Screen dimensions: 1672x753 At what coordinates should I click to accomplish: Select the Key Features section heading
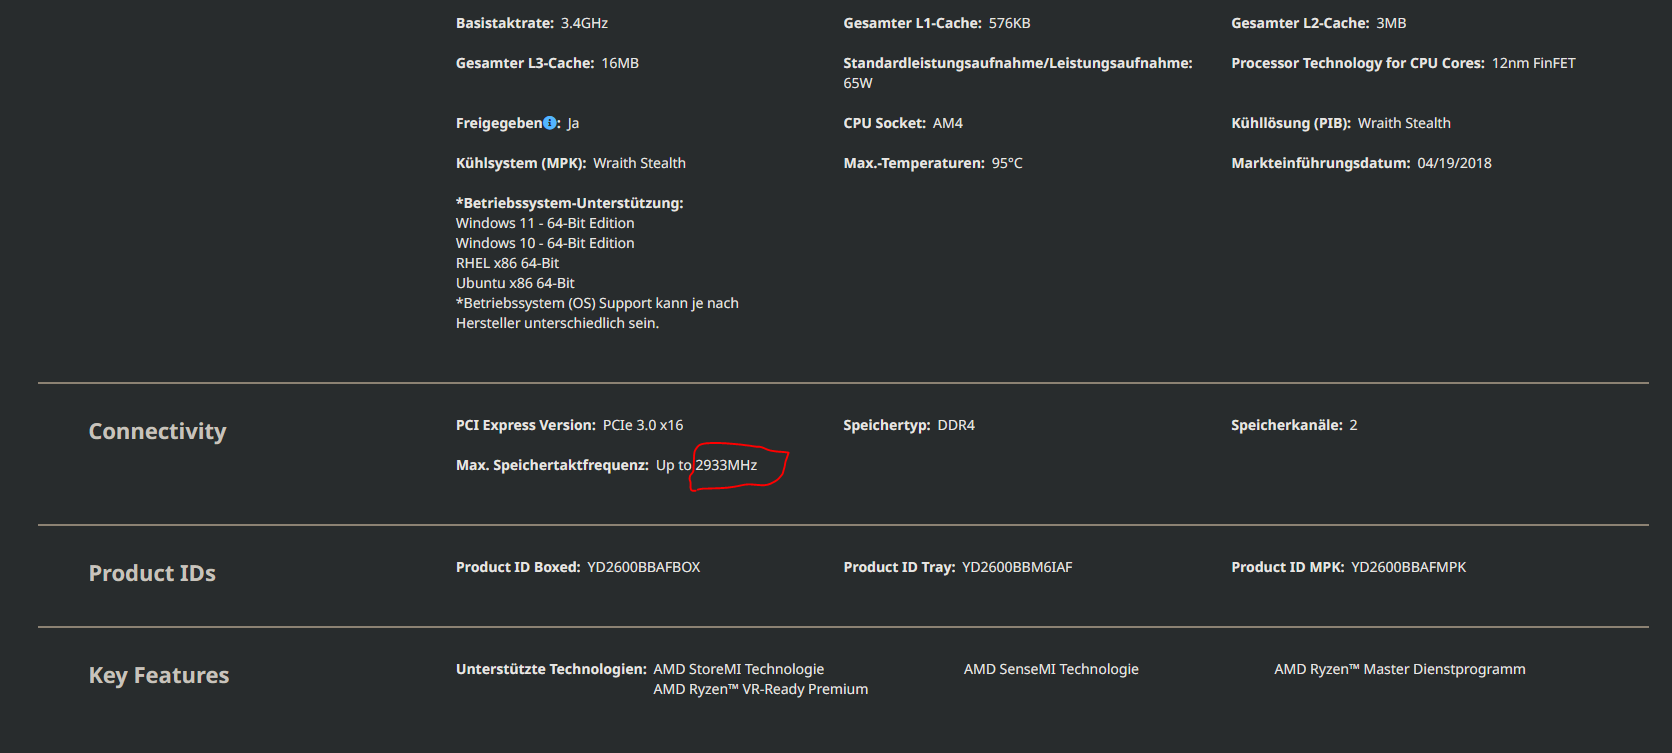(159, 675)
